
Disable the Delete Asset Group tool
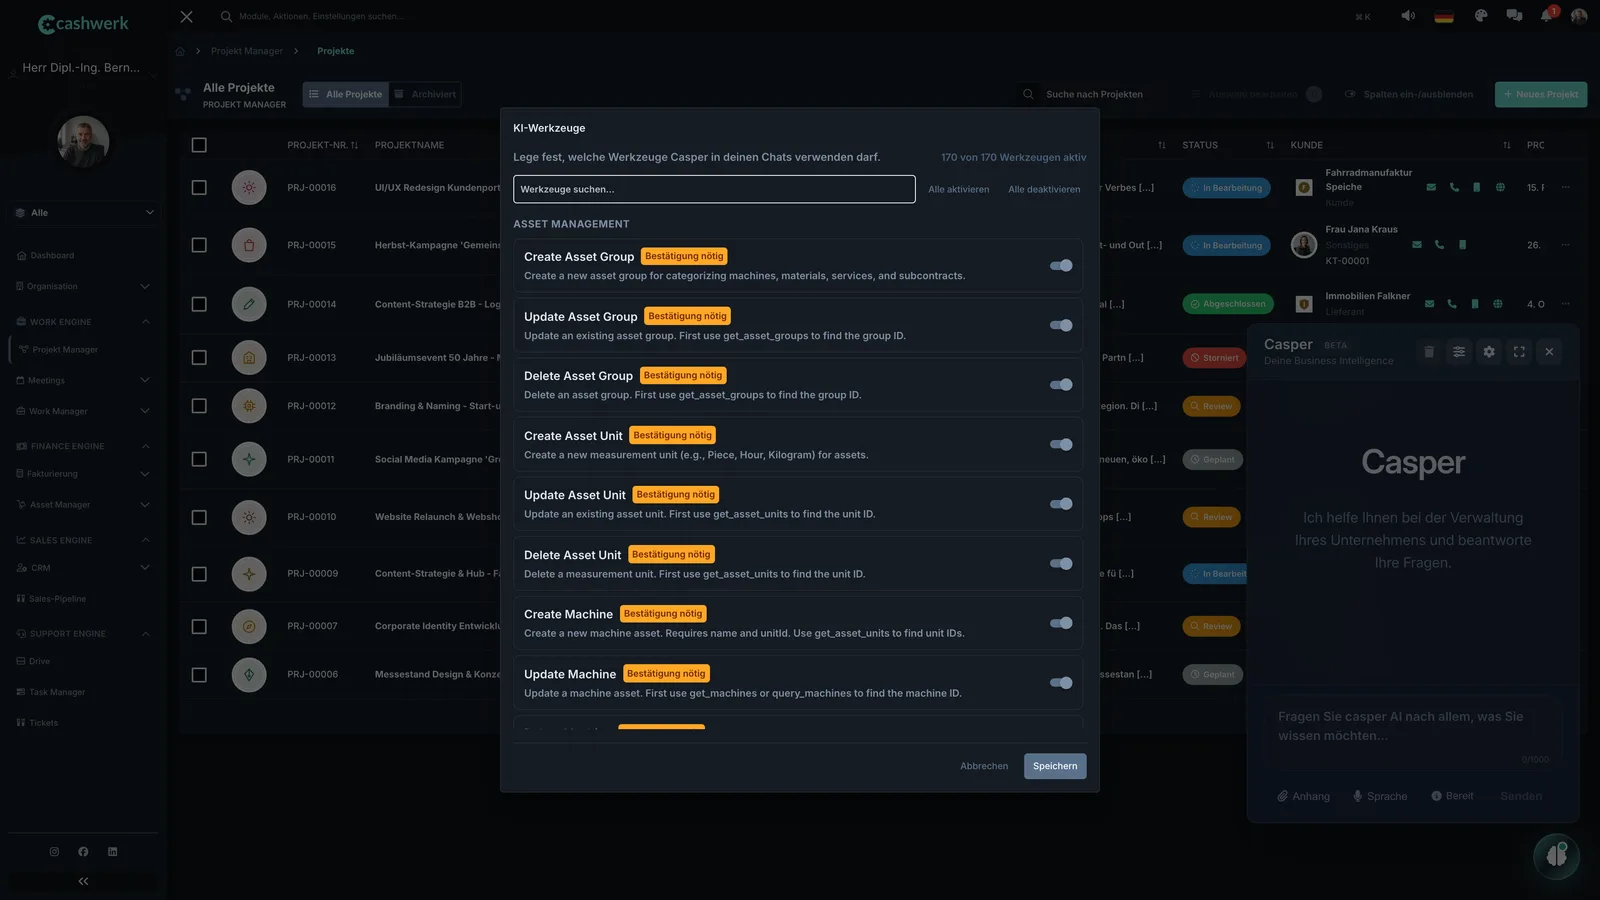point(1061,385)
